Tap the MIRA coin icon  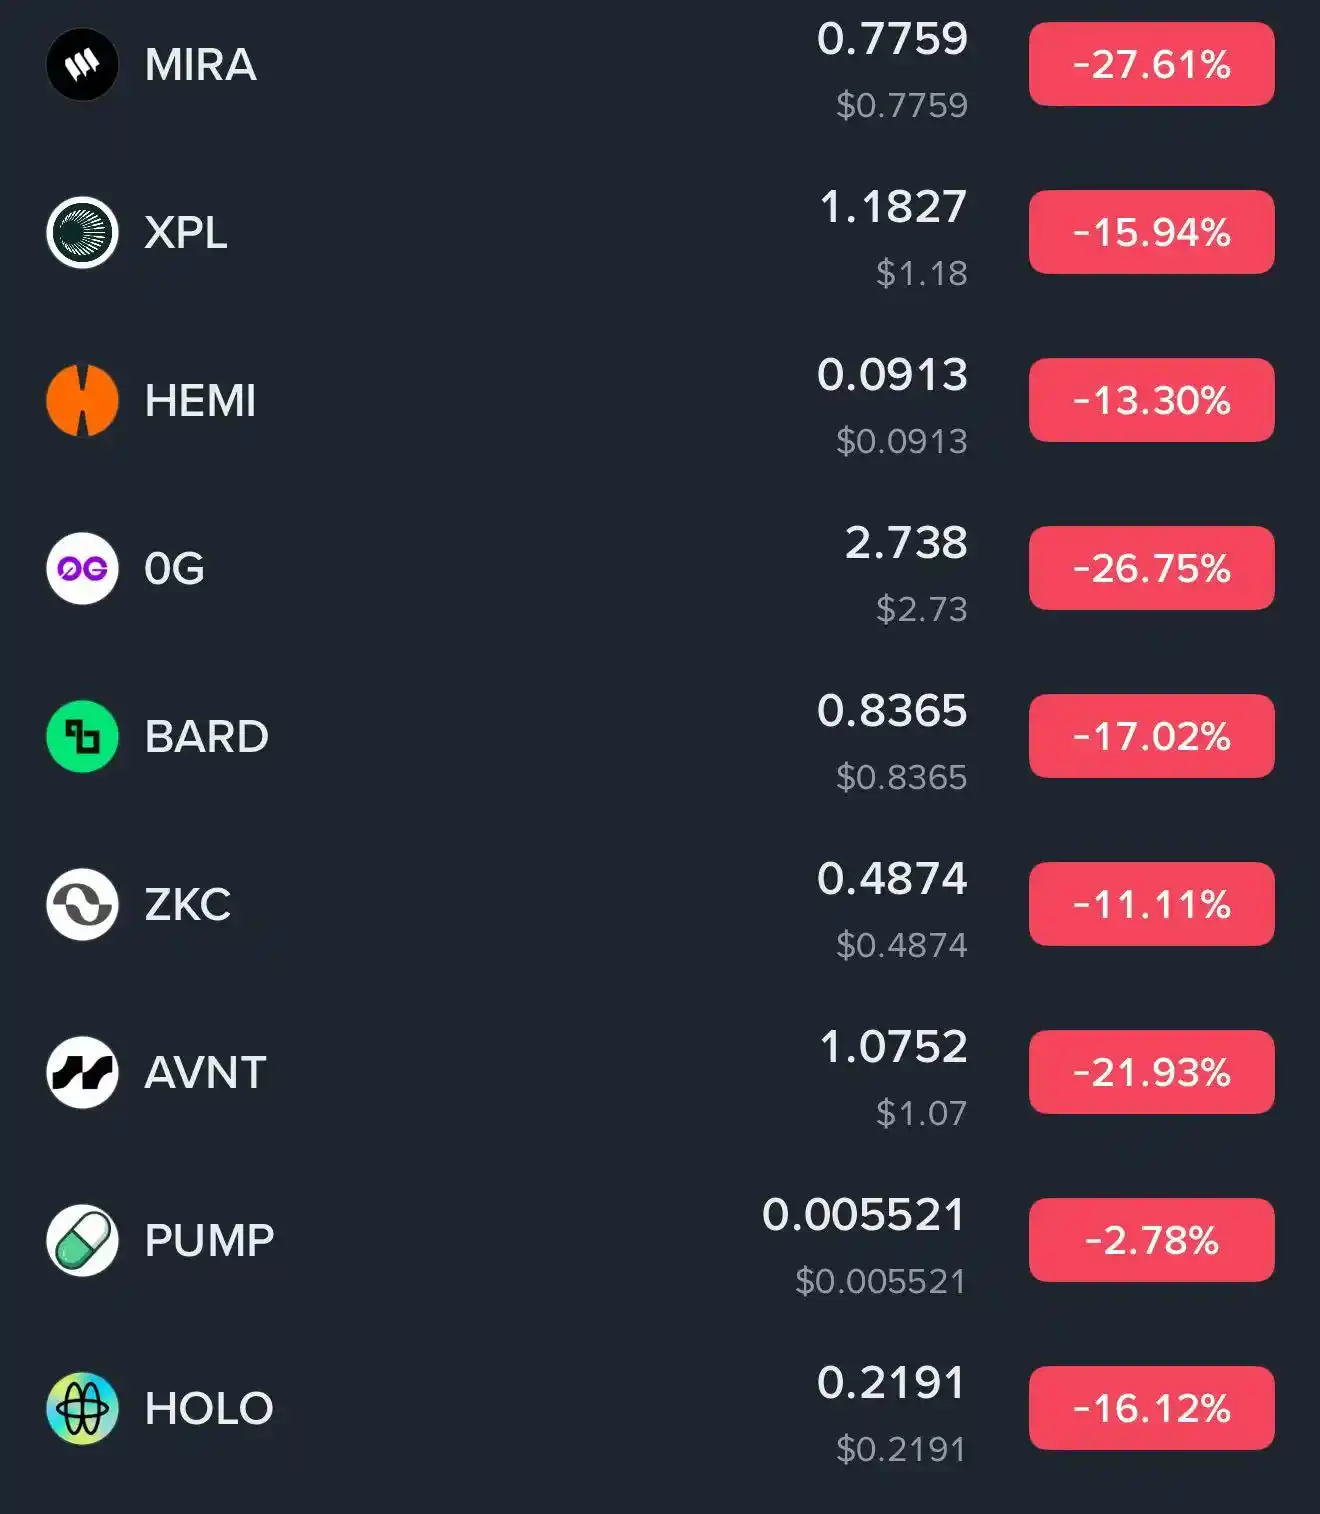(82, 65)
